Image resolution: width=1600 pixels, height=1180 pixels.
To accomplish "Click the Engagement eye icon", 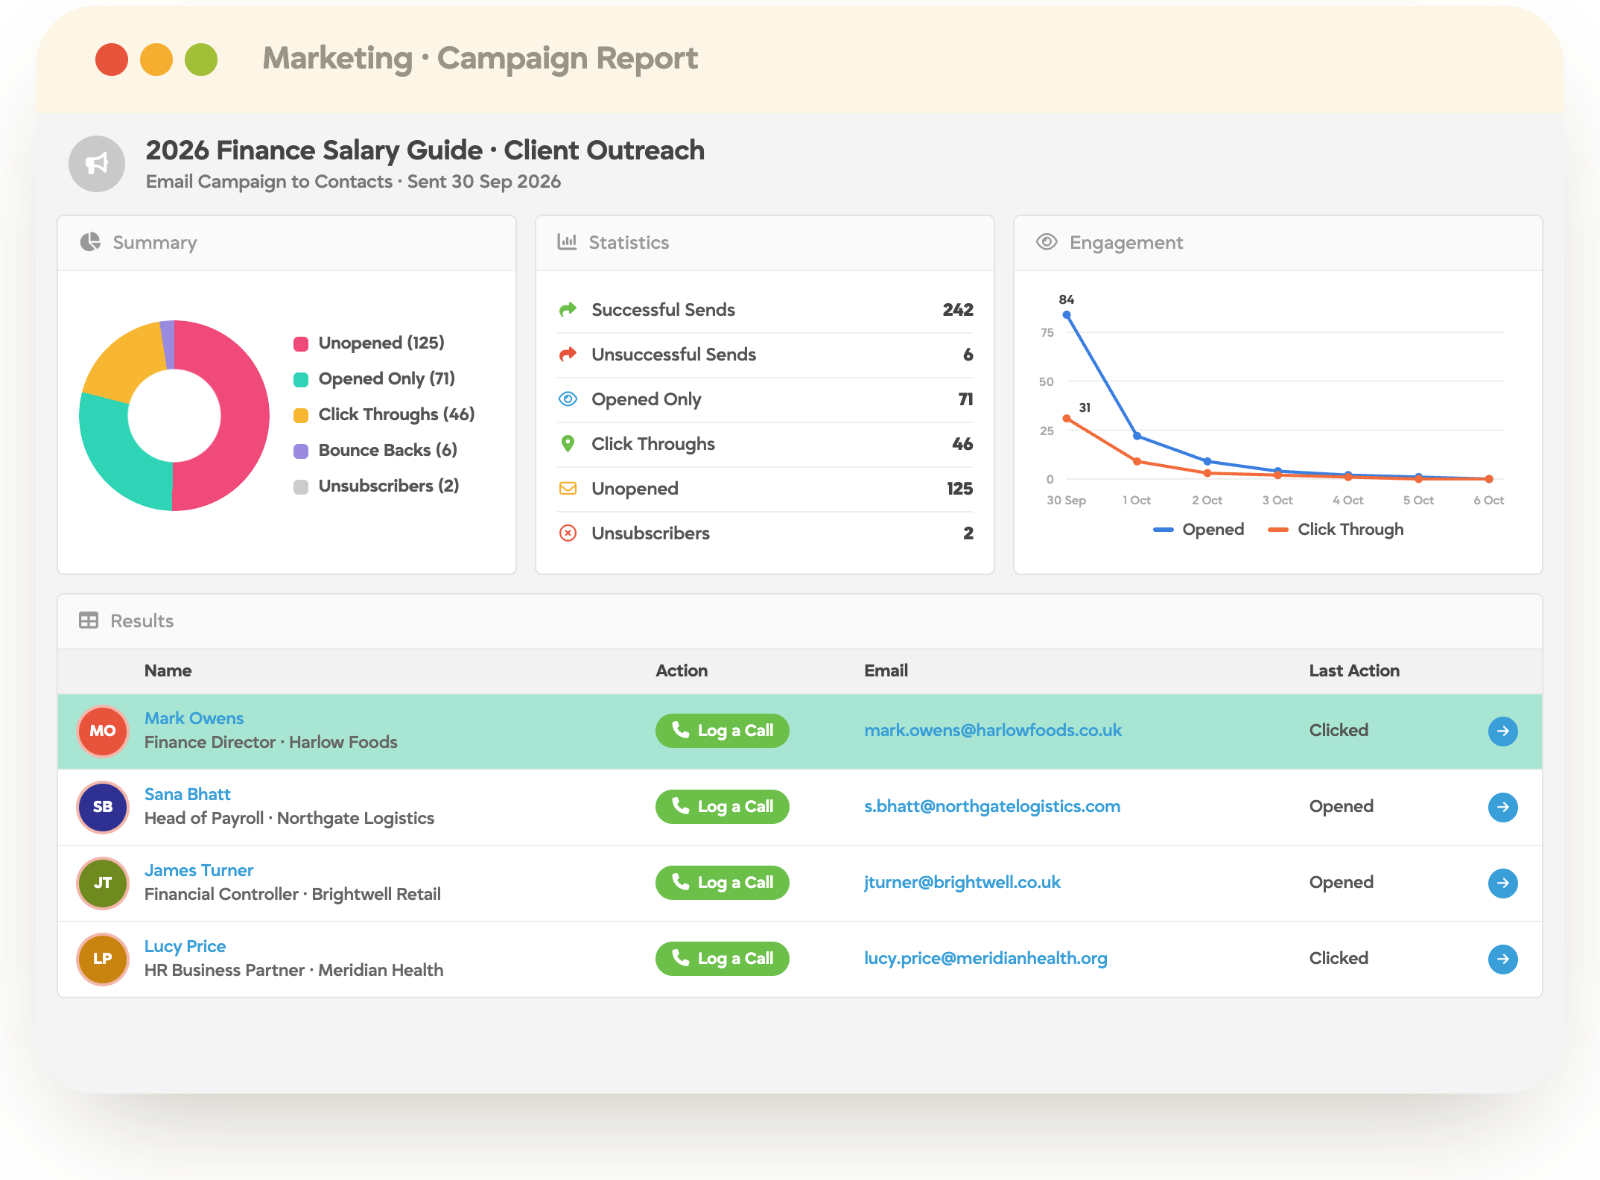I will pos(1047,242).
